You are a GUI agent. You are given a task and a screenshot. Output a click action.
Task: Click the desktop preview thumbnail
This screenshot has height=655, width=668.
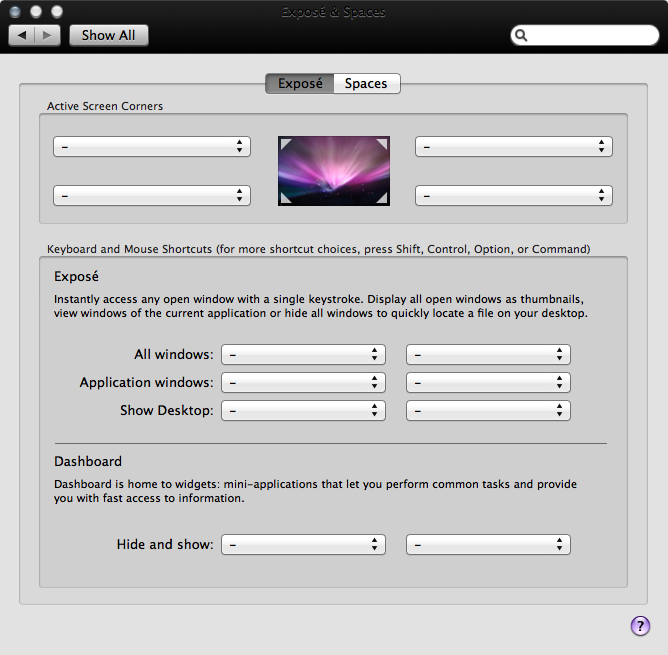[x=334, y=171]
